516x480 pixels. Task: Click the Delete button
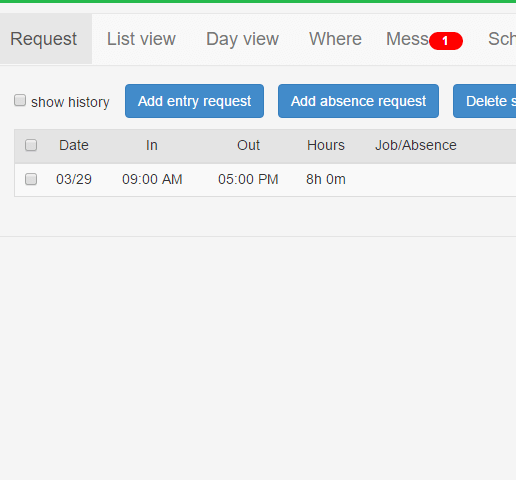[485, 101]
